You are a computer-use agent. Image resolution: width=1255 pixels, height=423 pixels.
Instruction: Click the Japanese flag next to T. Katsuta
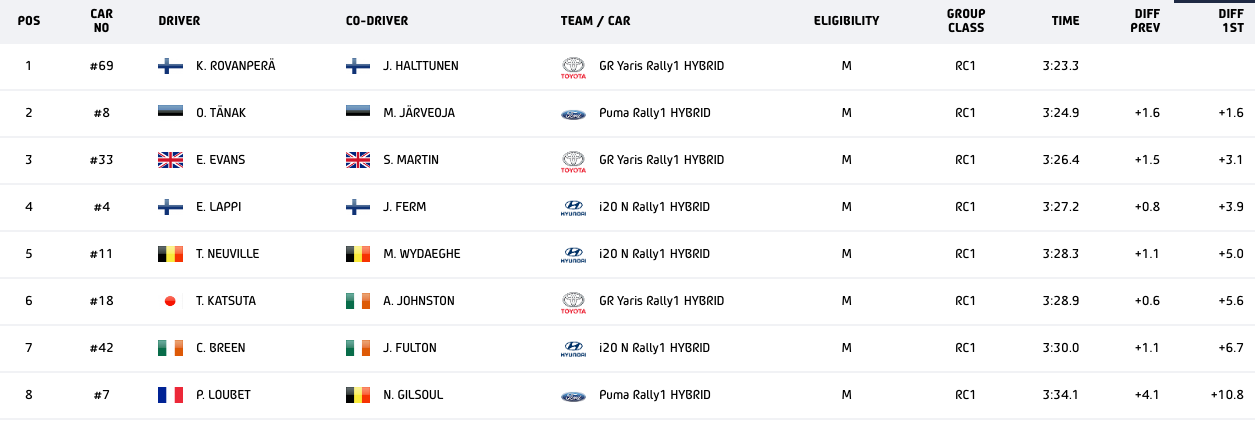pos(170,301)
